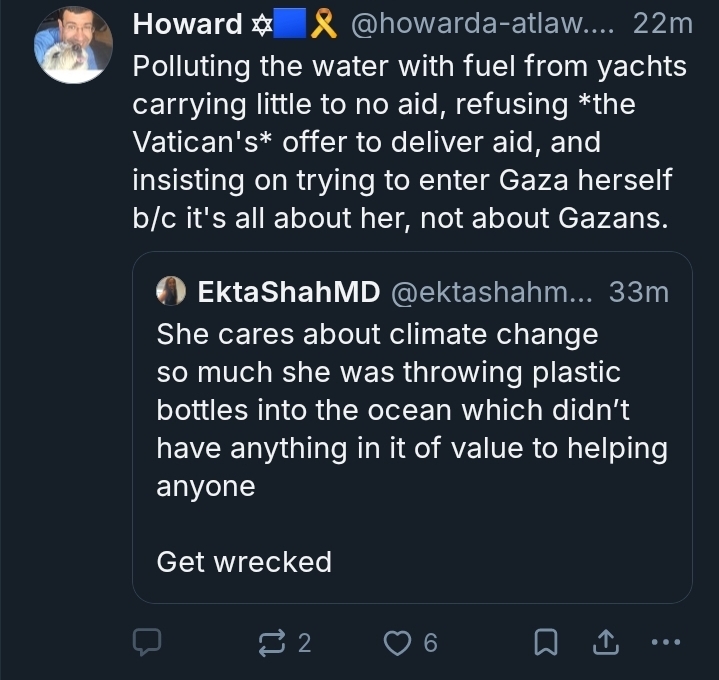Open the reply composer via speech bubble icon
The image size is (719, 680).
(148, 643)
